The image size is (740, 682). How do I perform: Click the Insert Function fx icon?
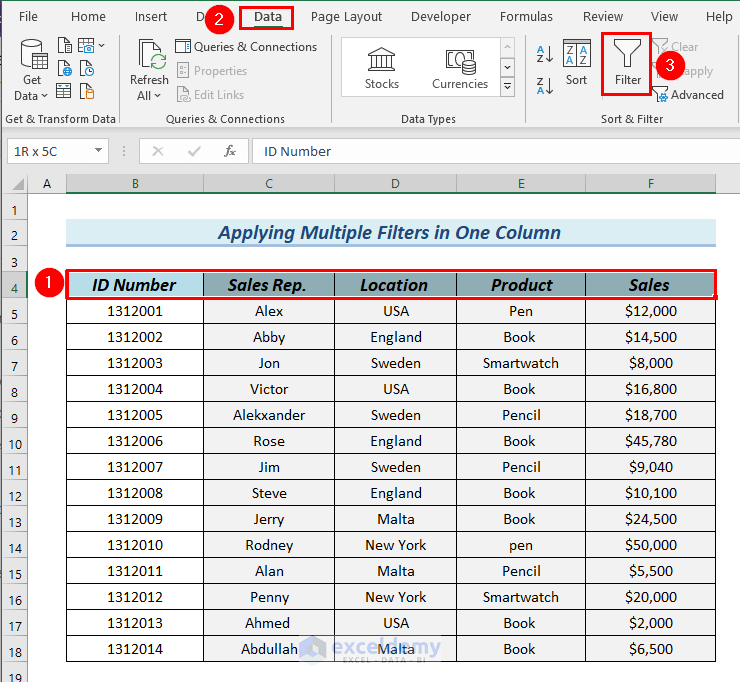[230, 151]
